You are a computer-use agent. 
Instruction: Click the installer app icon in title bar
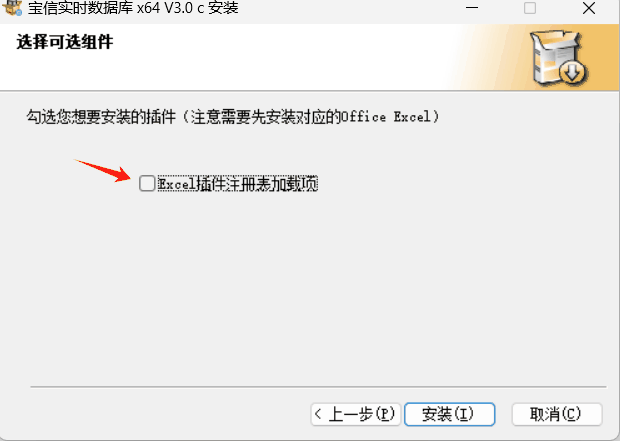click(12, 8)
